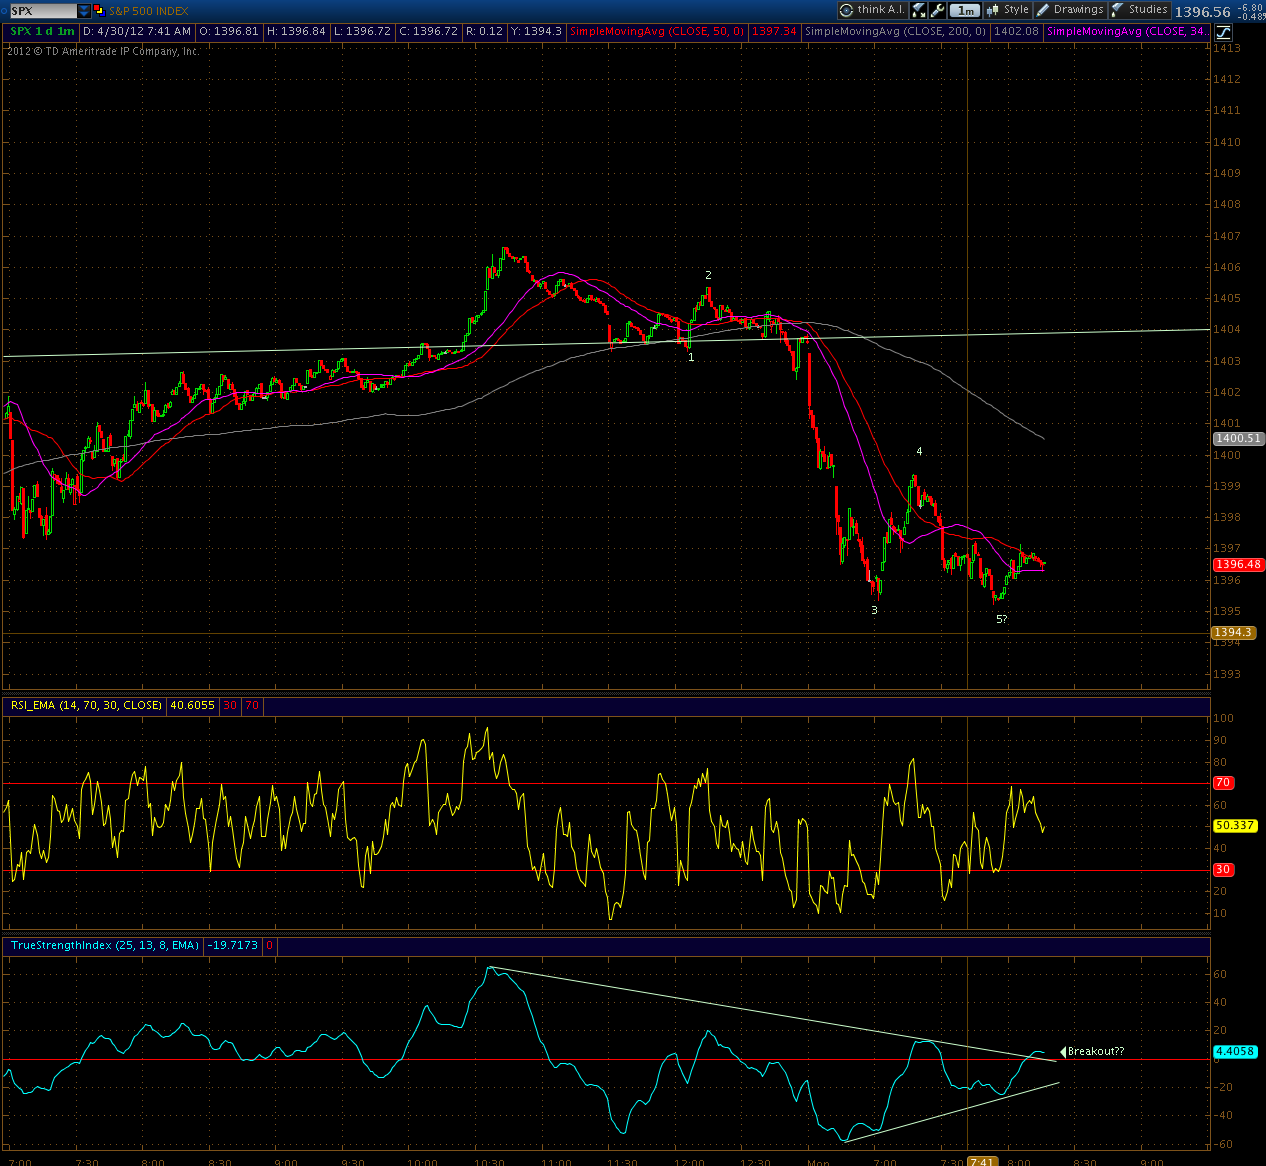Screen dimensions: 1266x1166
Task: Click the gray 1400.51 price bubble
Action: [1238, 438]
